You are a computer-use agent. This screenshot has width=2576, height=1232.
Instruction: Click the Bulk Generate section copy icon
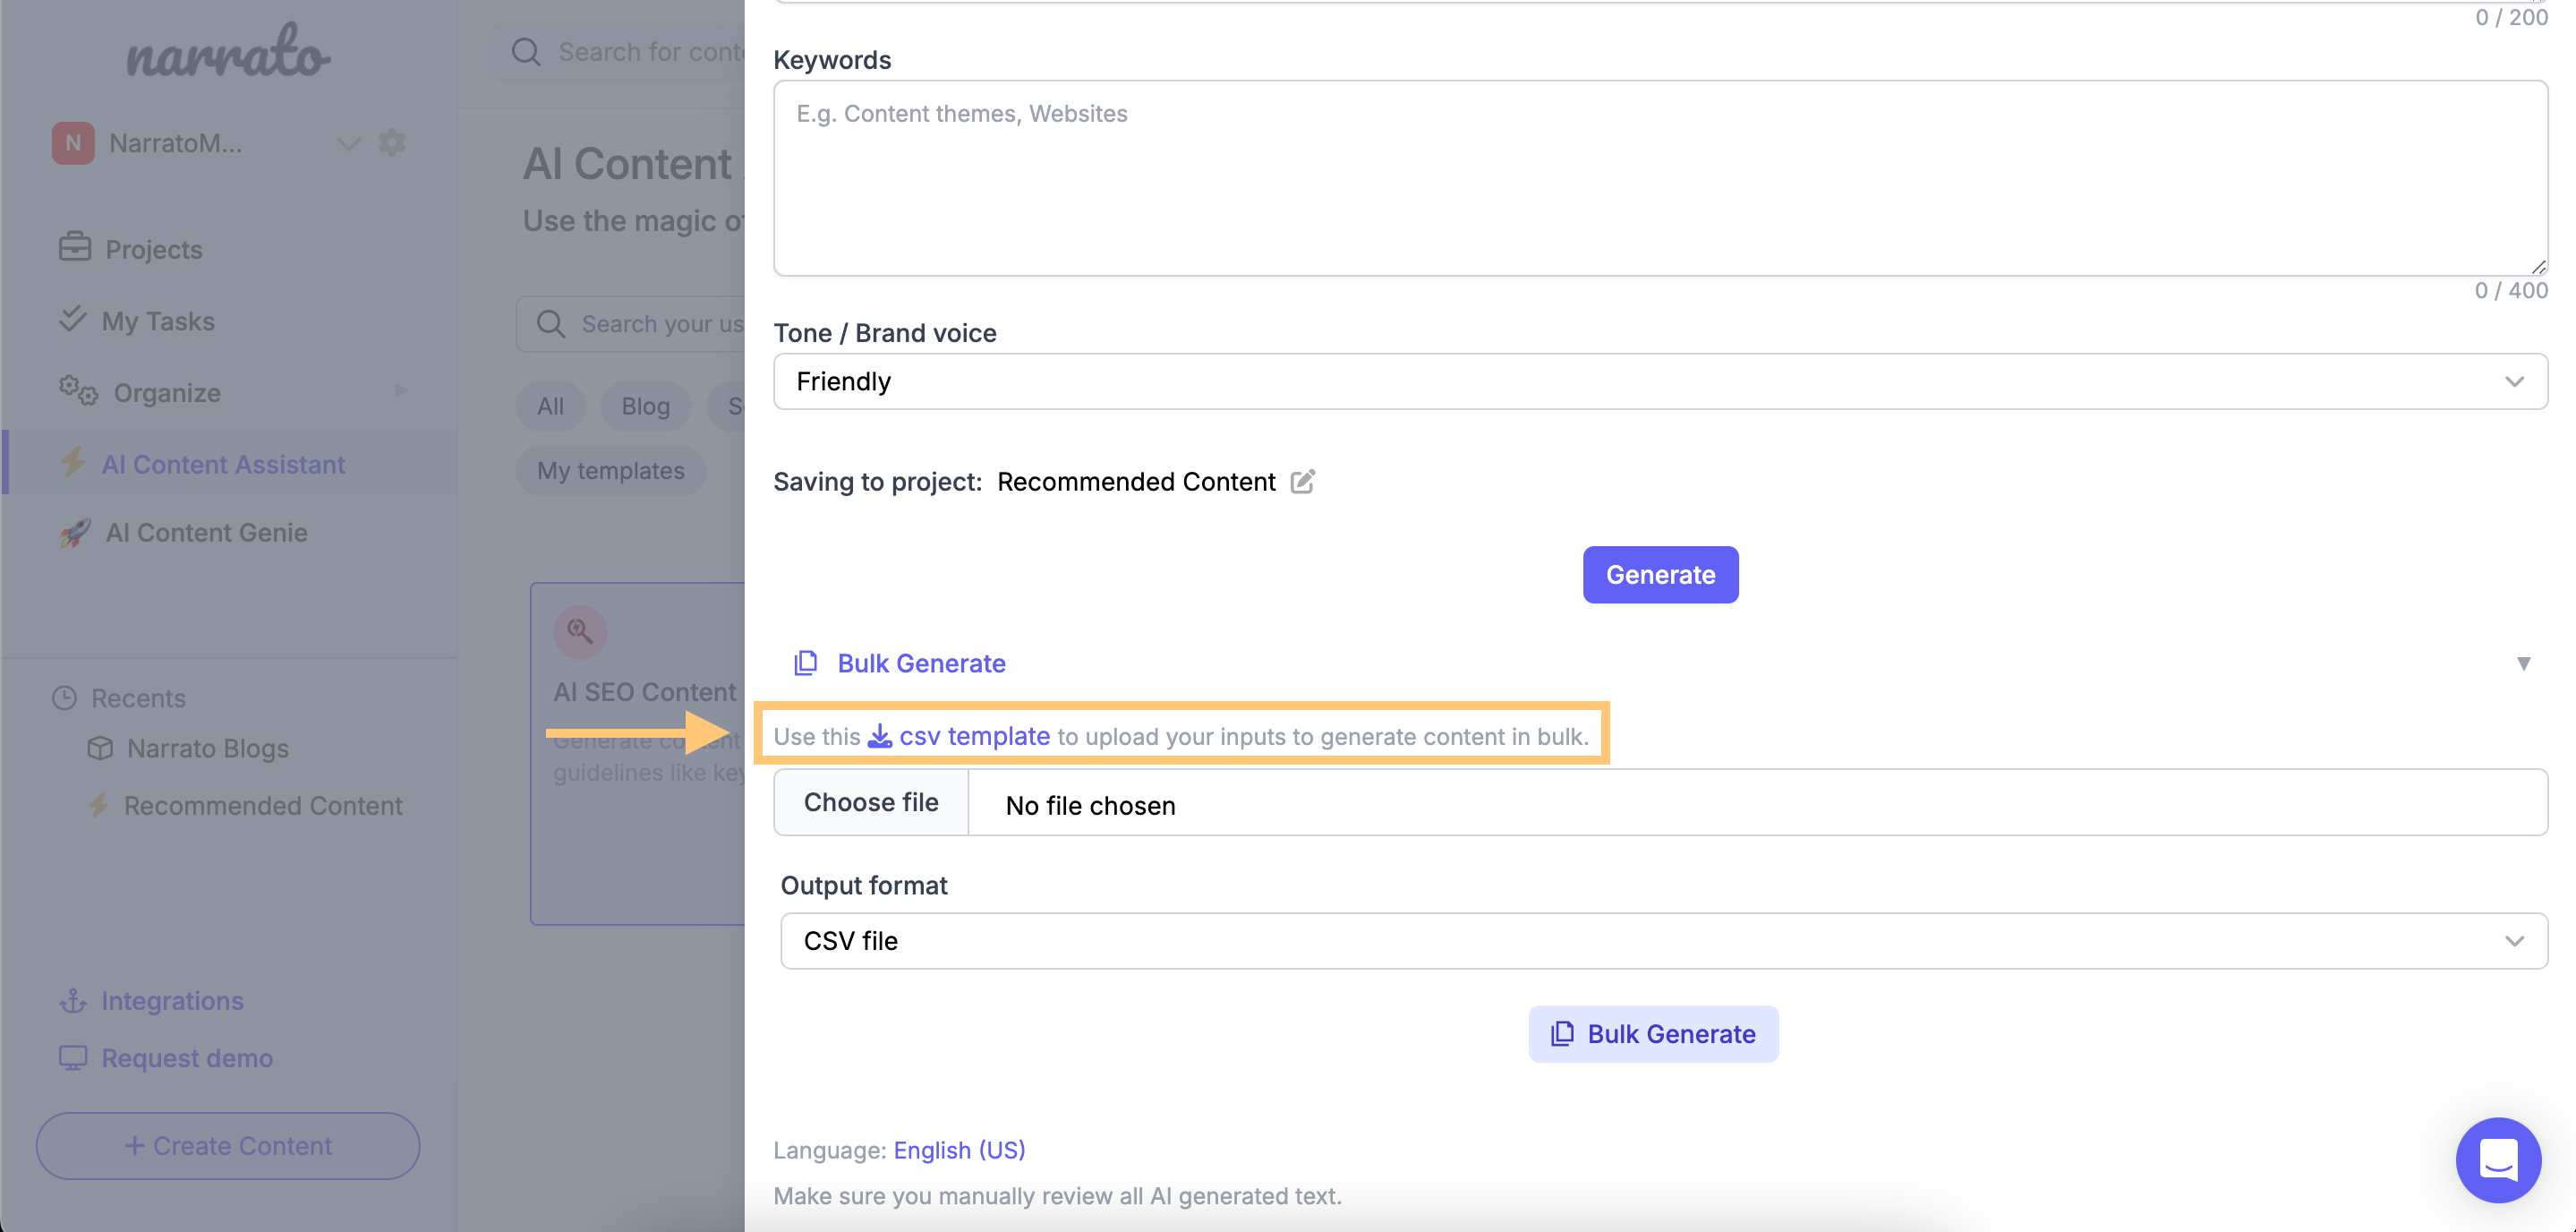(x=805, y=663)
